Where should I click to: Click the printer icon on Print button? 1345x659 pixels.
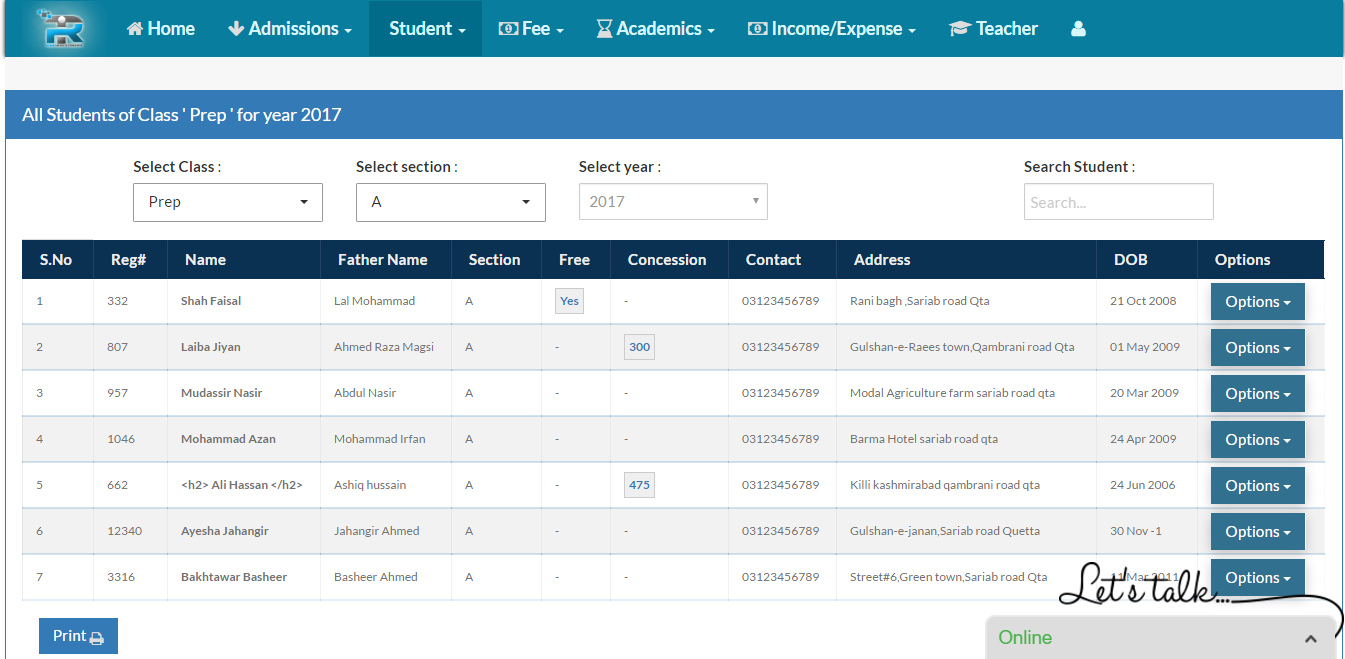click(97, 638)
